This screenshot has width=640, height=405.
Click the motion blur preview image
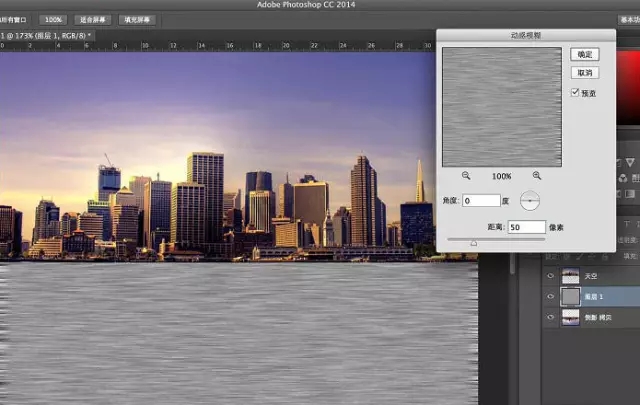coord(502,107)
